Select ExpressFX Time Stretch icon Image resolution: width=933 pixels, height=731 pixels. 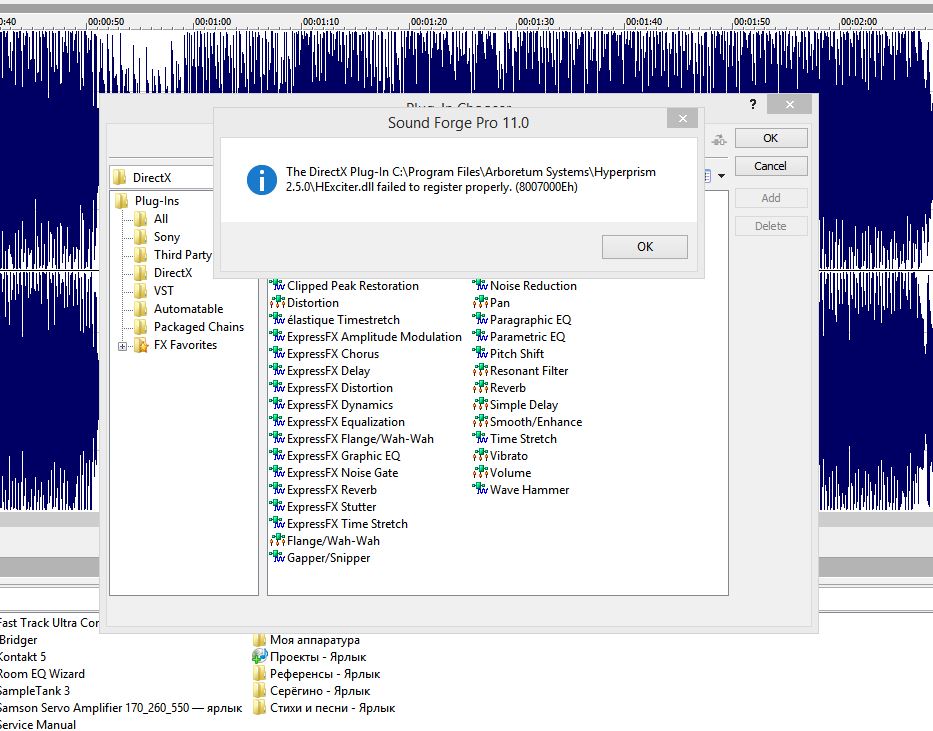click(x=277, y=523)
